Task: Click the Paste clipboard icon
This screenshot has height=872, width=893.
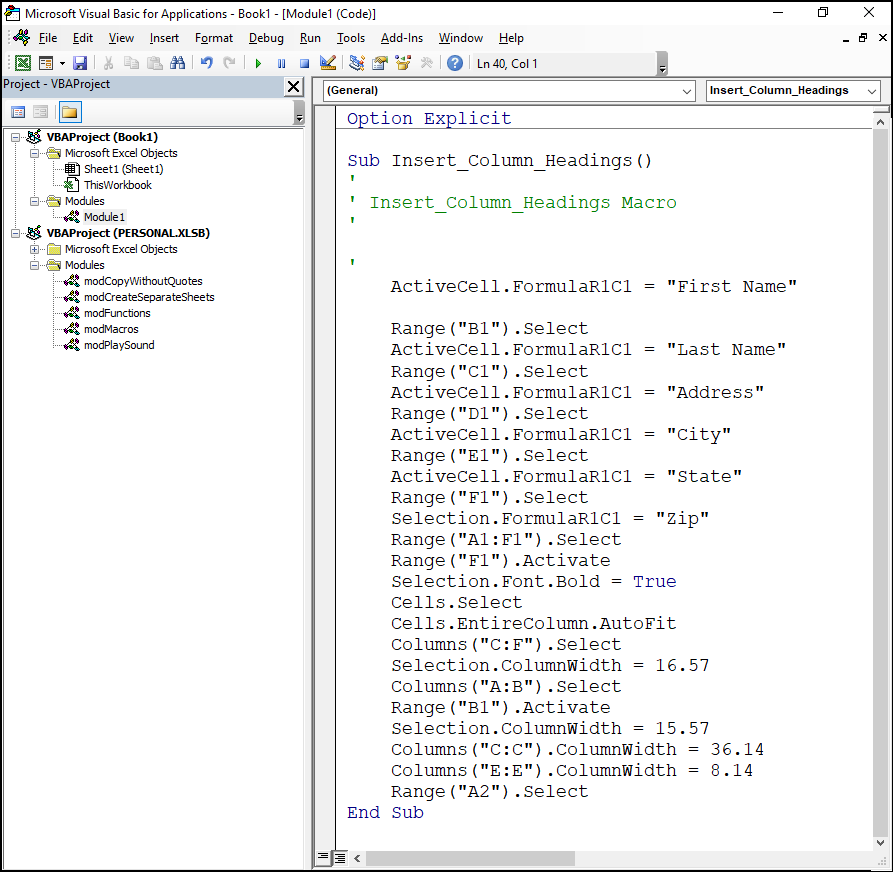Action: pyautogui.click(x=154, y=63)
